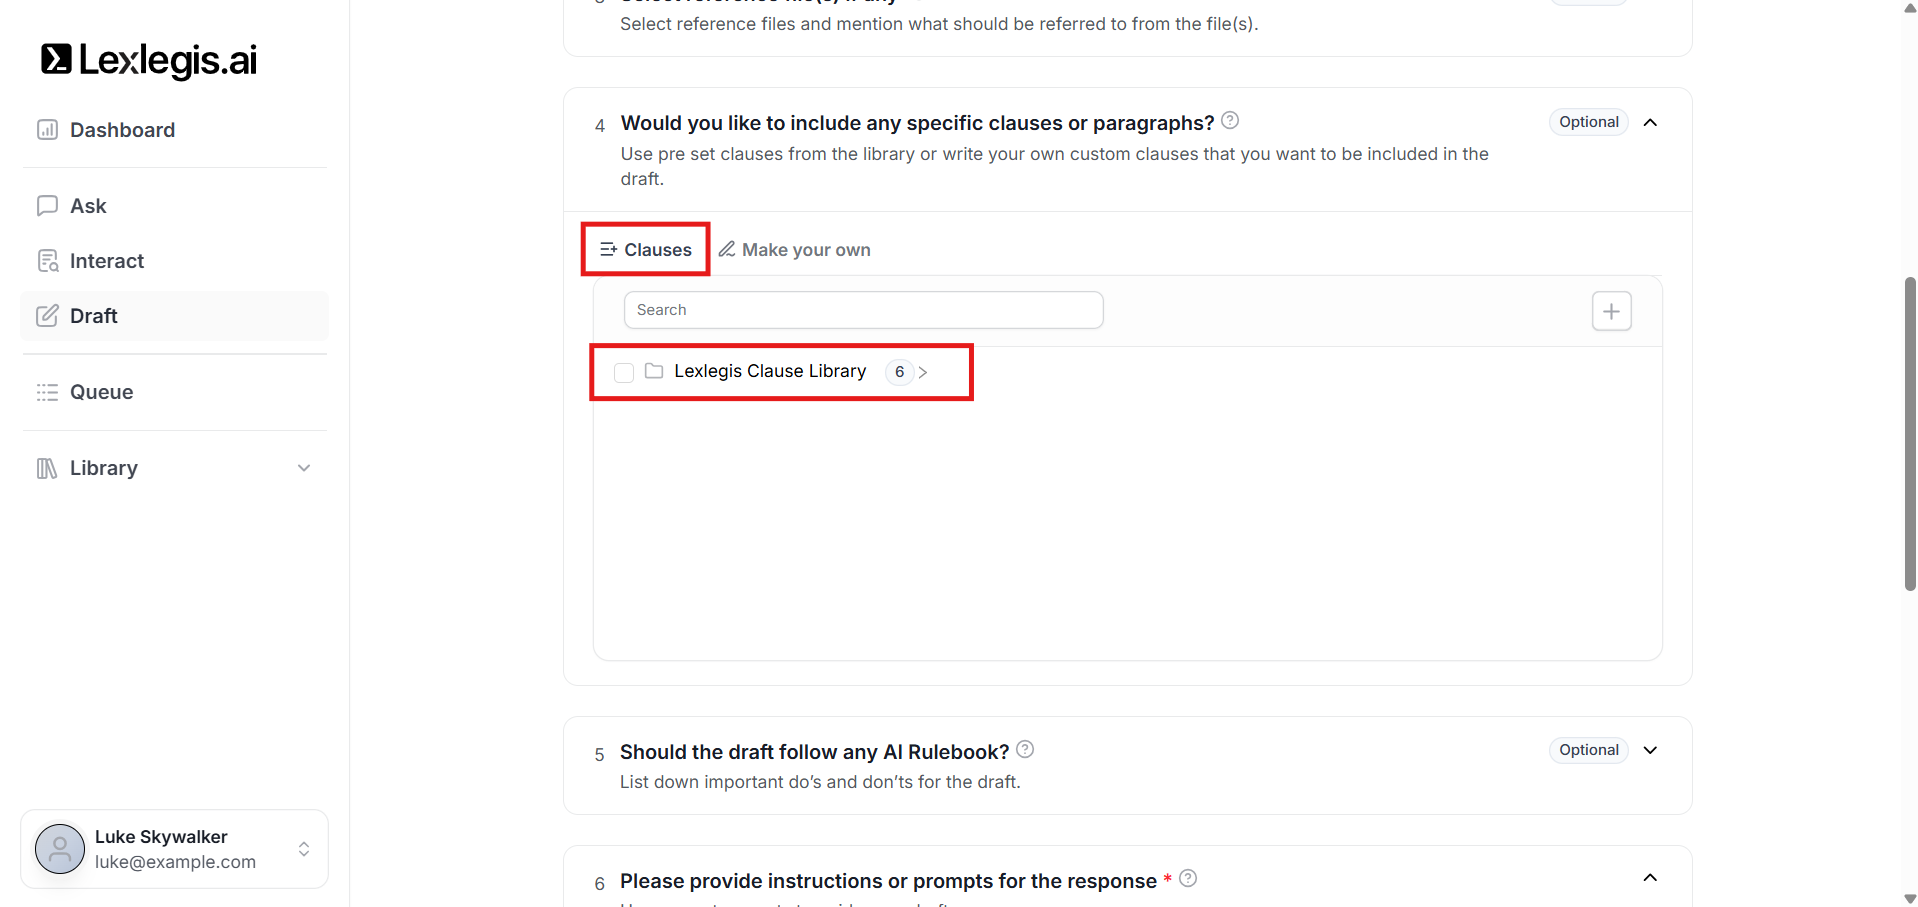Check the Lexlegis Clause Library checkbox

point(624,373)
